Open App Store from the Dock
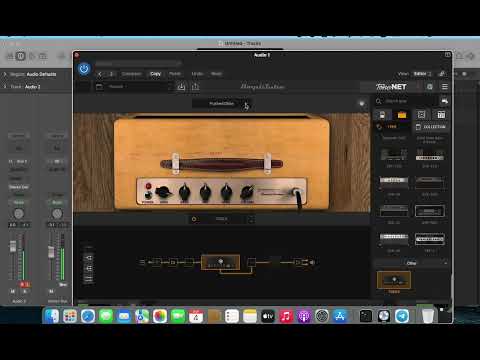The image size is (480, 360). click(340, 316)
